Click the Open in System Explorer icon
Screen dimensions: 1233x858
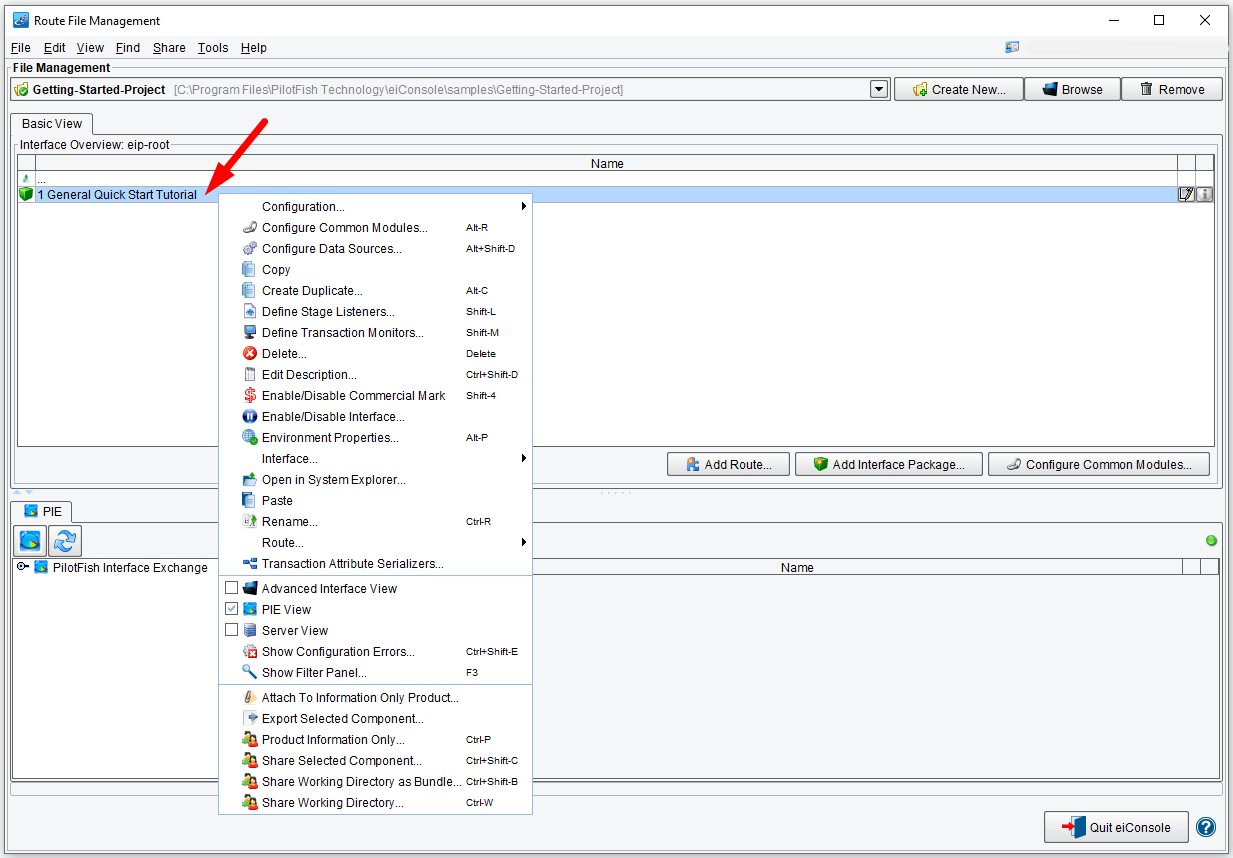click(x=250, y=480)
